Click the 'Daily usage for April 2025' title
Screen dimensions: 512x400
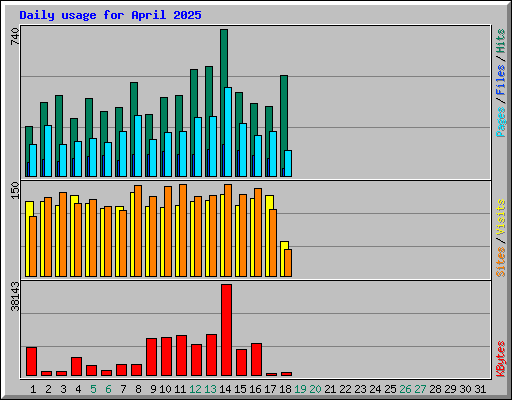click(110, 15)
